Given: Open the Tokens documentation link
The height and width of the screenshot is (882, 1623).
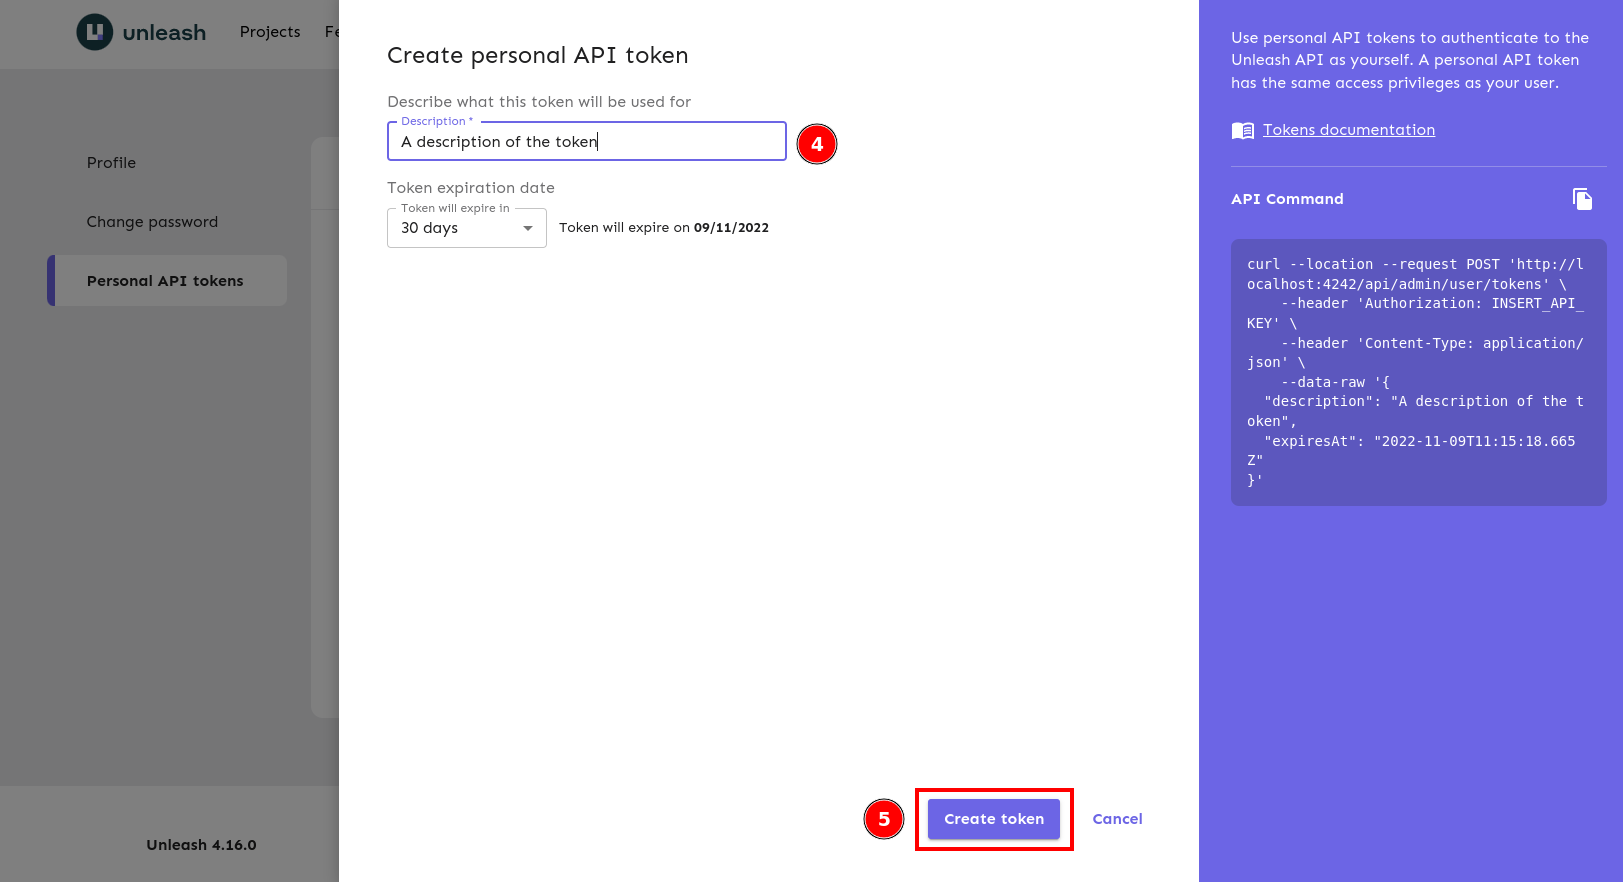Looking at the screenshot, I should (1348, 130).
